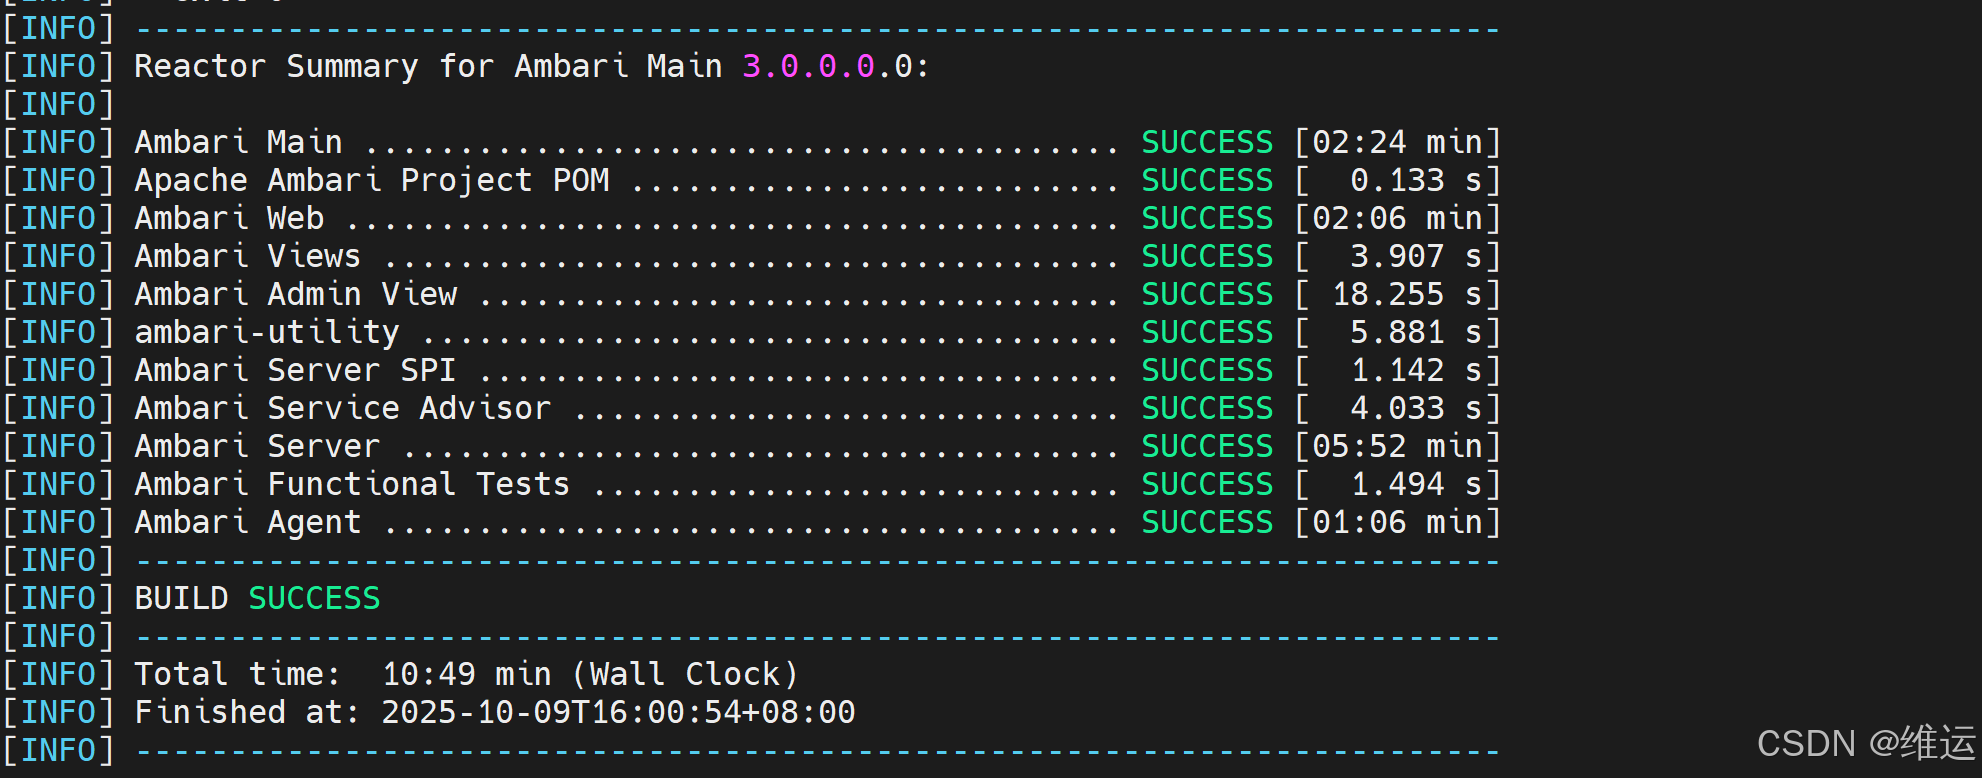Click the build time 1.142 s
1982x778 pixels.
coord(1416,371)
